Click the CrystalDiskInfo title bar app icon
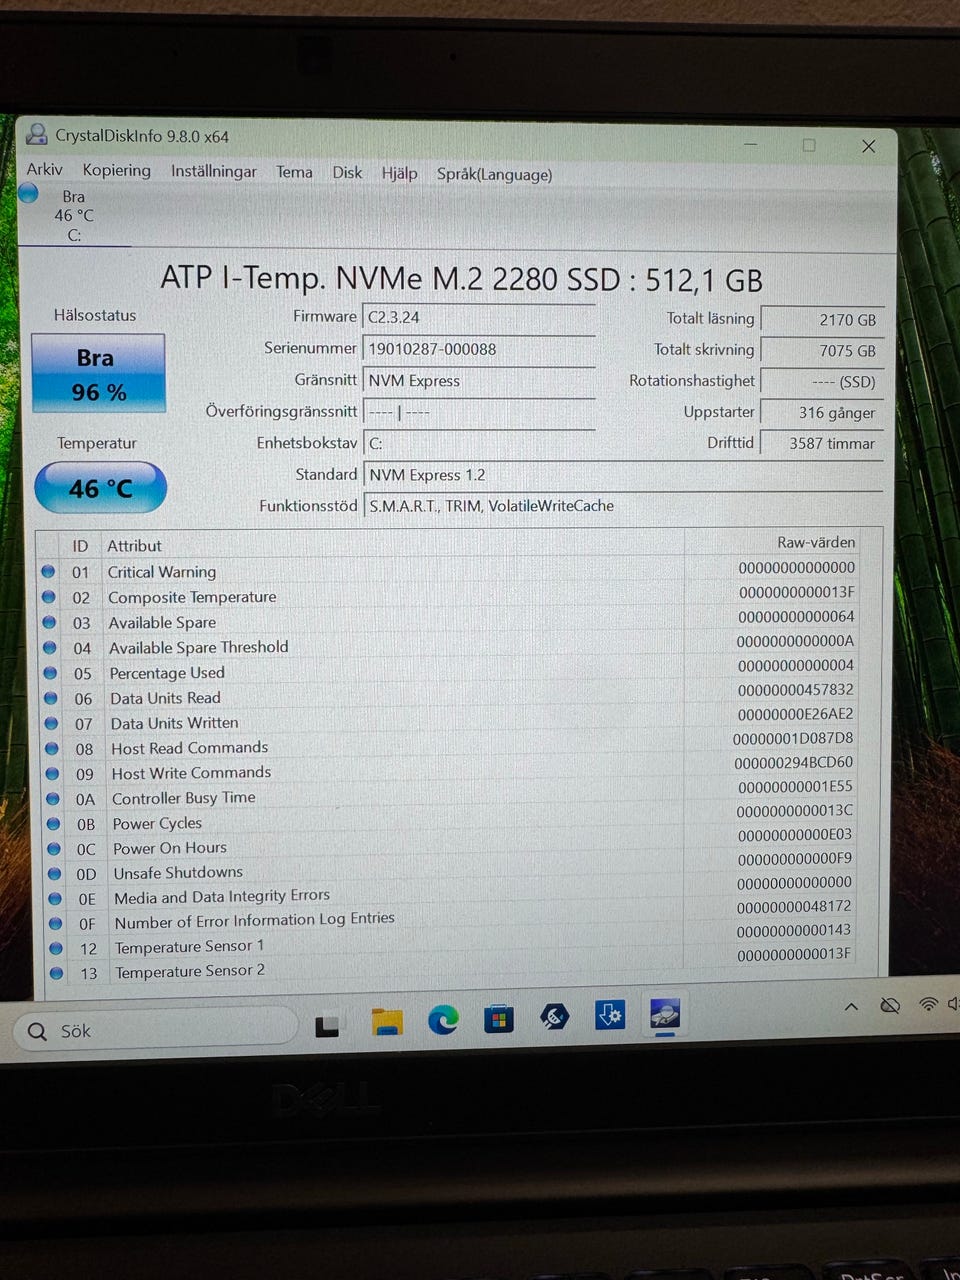Viewport: 960px width, 1280px height. pos(37,135)
